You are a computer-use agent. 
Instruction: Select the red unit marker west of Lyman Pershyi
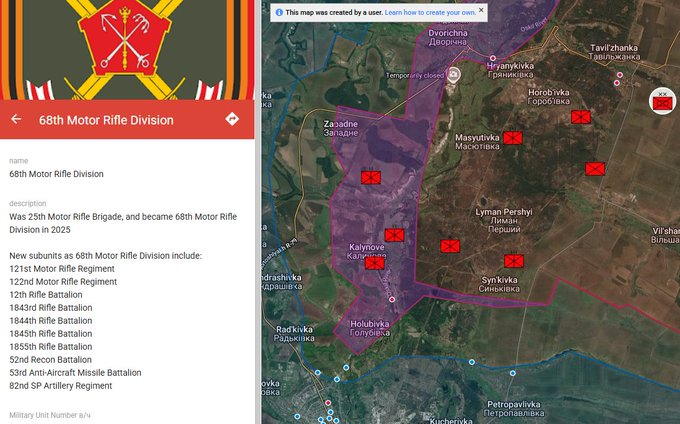[x=450, y=246]
